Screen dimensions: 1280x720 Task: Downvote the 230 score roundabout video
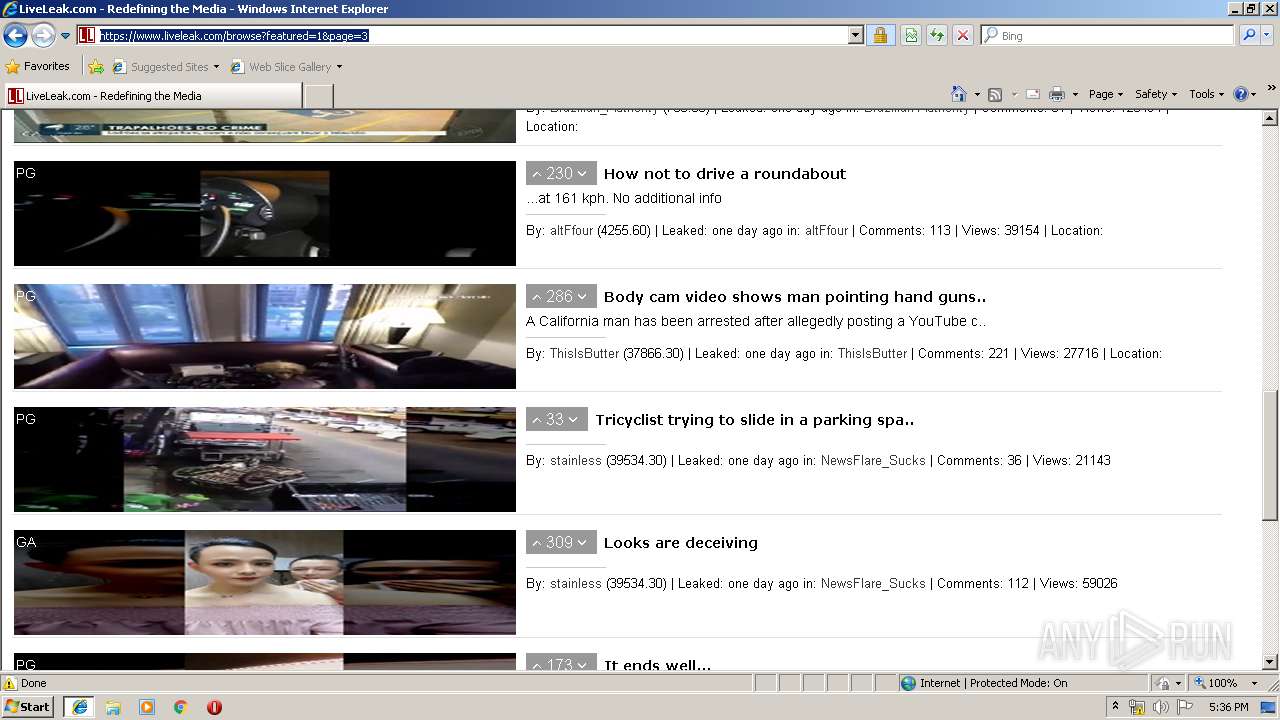tap(582, 174)
